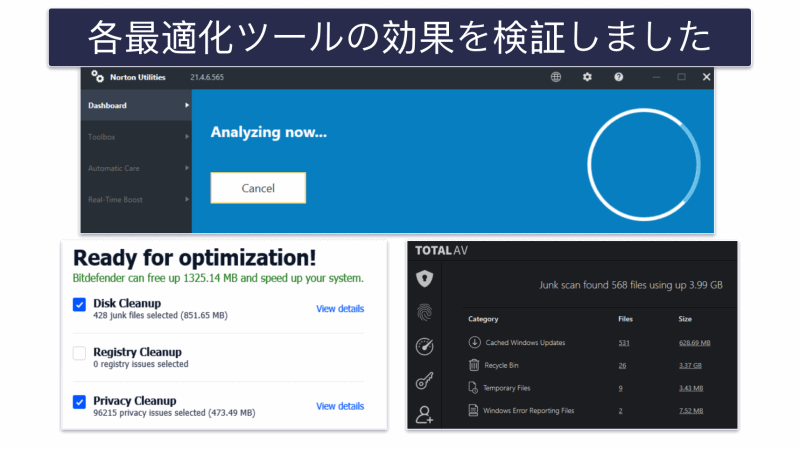Open the TotalAV key password icon
The height and width of the screenshot is (449, 800).
424,381
